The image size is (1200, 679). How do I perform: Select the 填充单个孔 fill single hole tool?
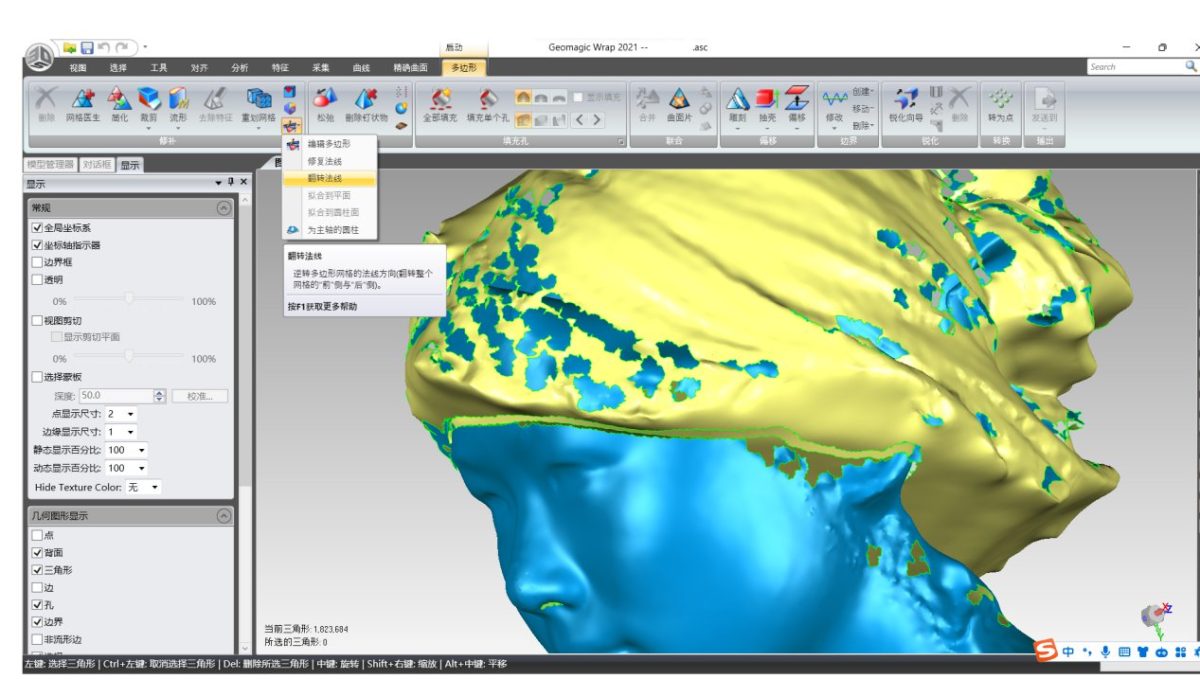488,101
